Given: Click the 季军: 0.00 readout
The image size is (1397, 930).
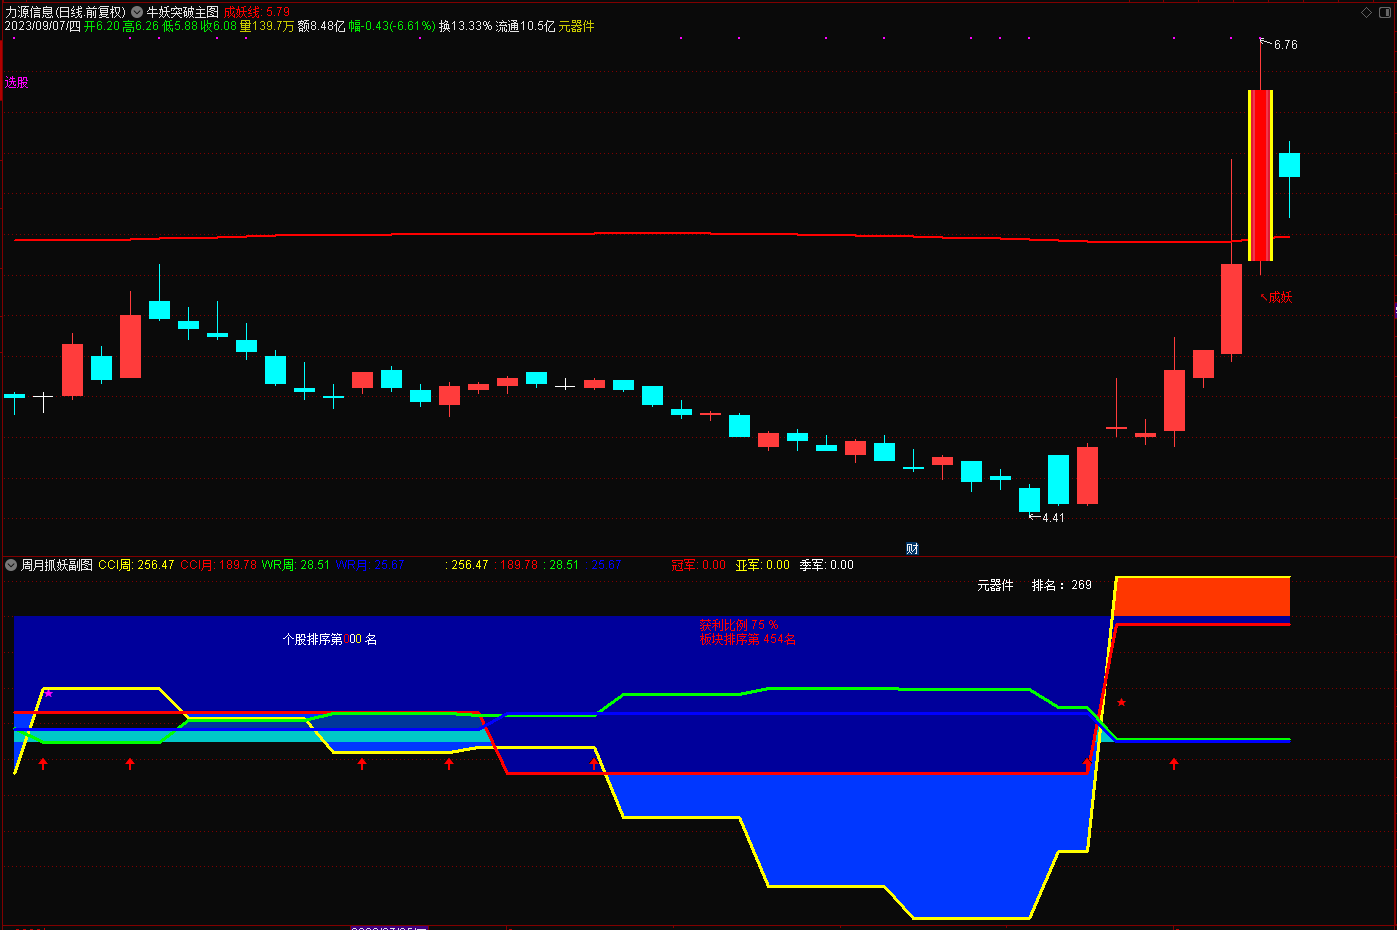Looking at the screenshot, I should (827, 565).
